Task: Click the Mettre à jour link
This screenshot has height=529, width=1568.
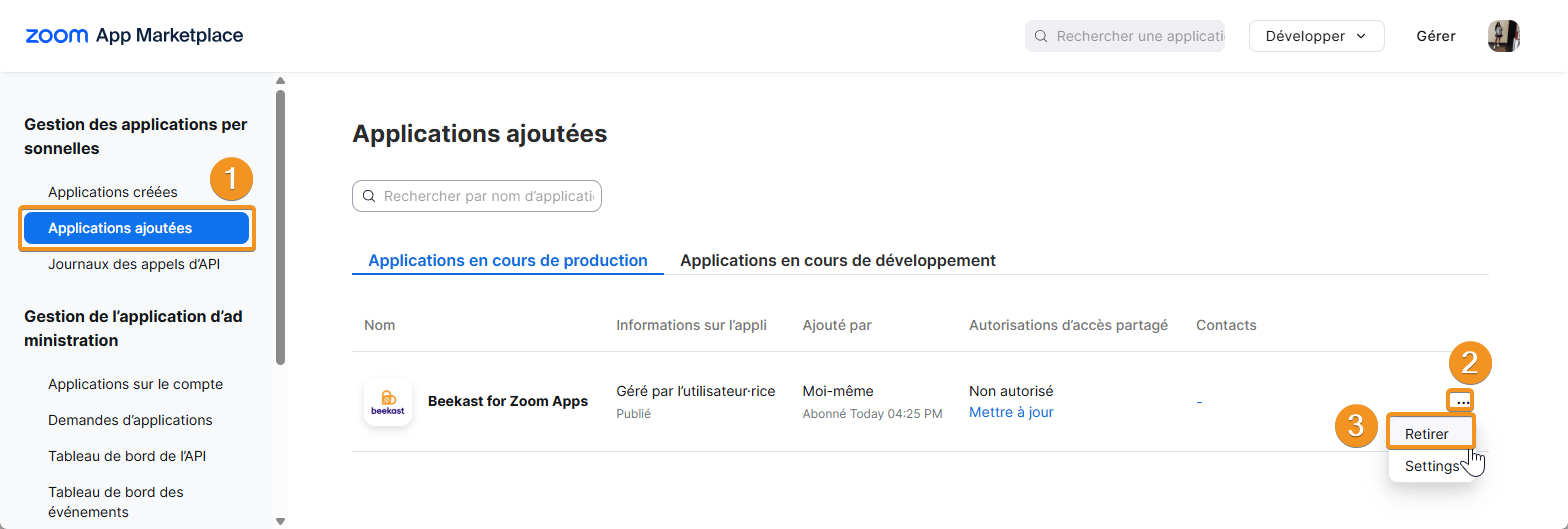Action: (1011, 412)
